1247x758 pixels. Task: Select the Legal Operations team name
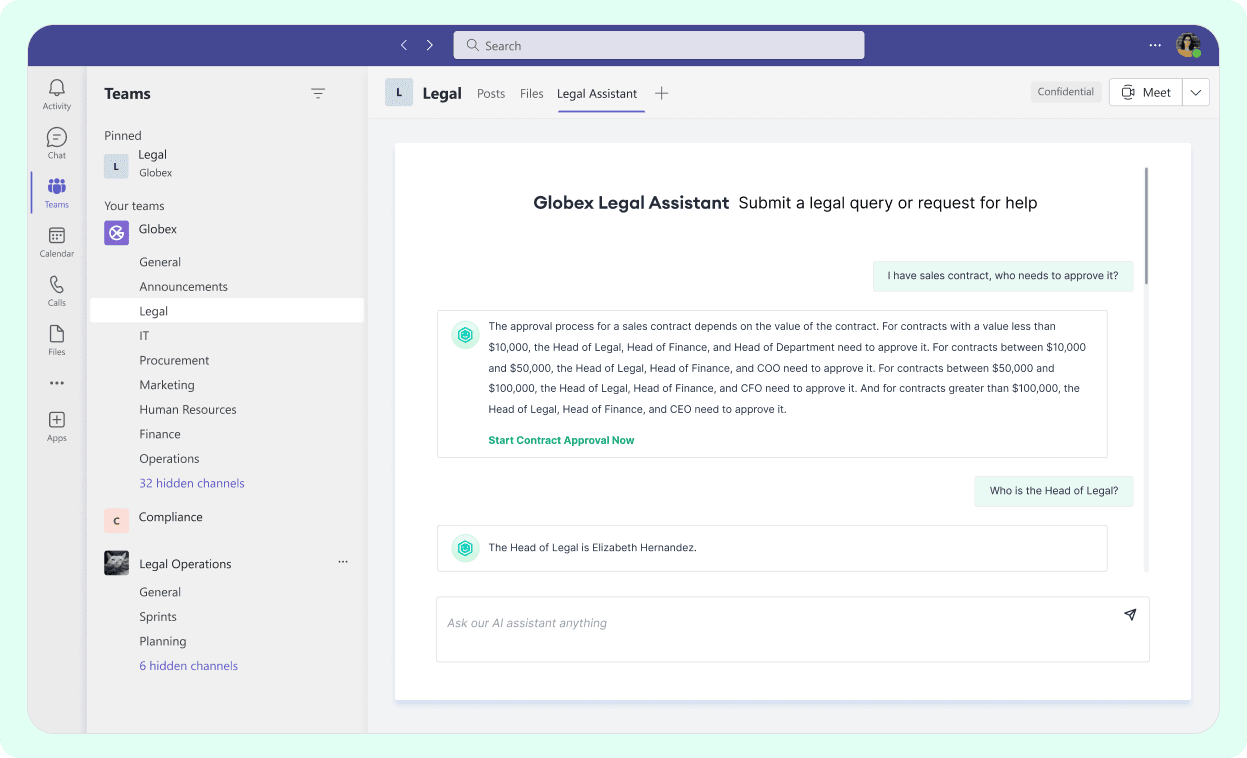(x=185, y=564)
